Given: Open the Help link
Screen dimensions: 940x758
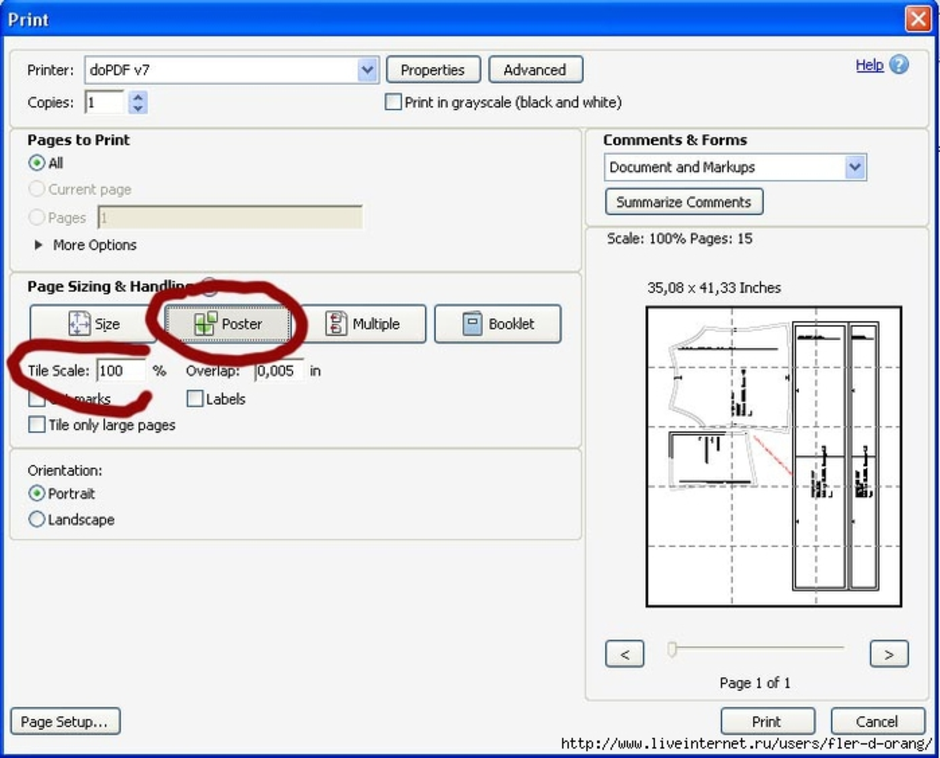Looking at the screenshot, I should click(869, 65).
